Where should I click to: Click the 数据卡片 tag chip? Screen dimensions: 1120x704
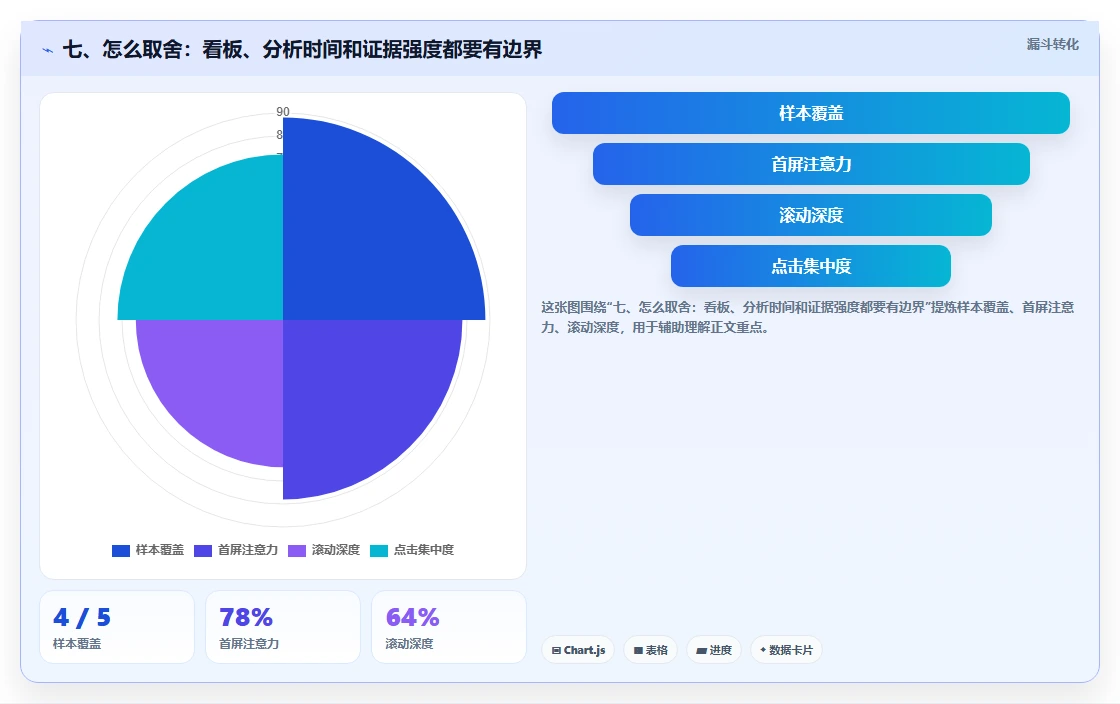click(786, 650)
